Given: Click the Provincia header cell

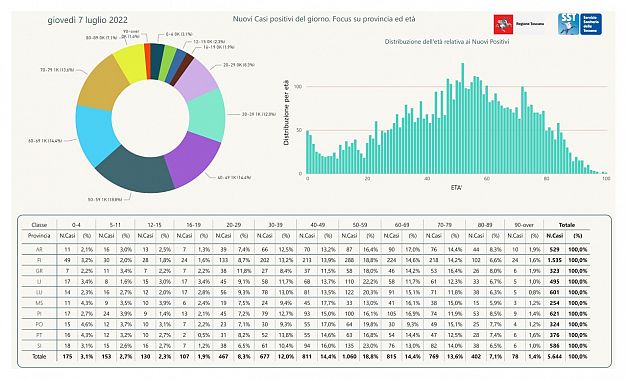Looking at the screenshot, I should [39, 236].
